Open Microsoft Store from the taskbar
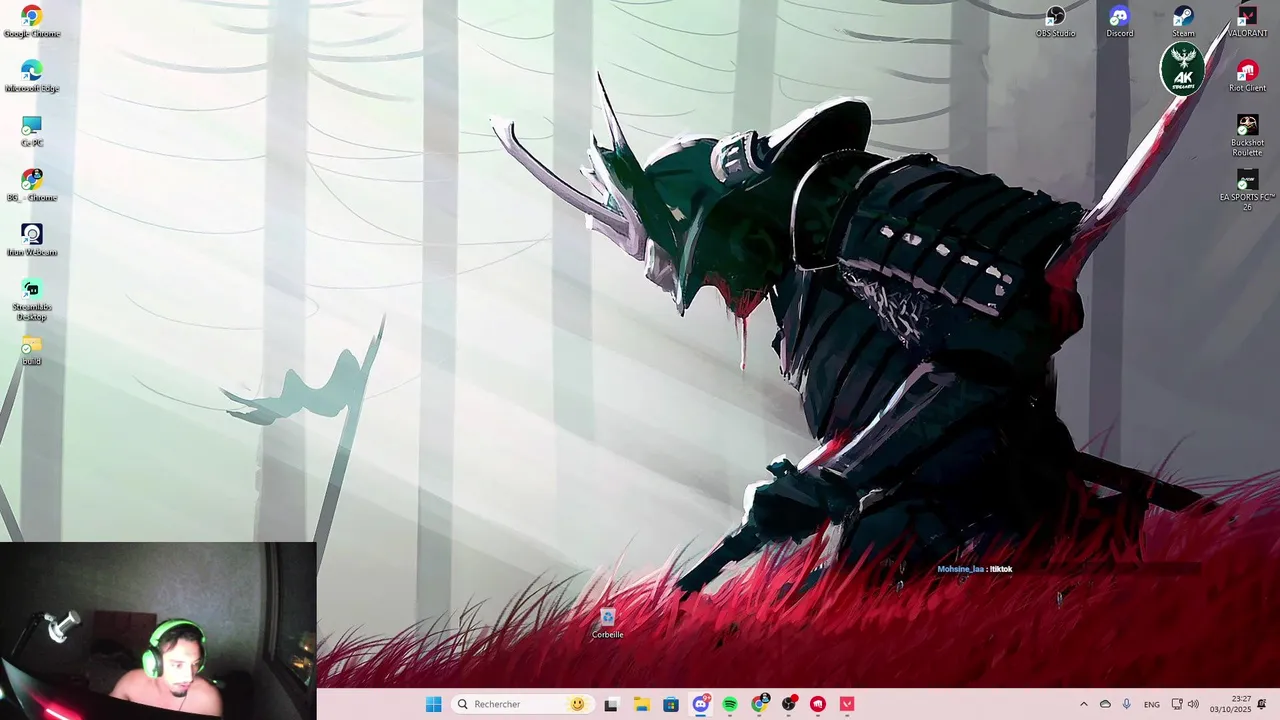 [x=671, y=704]
